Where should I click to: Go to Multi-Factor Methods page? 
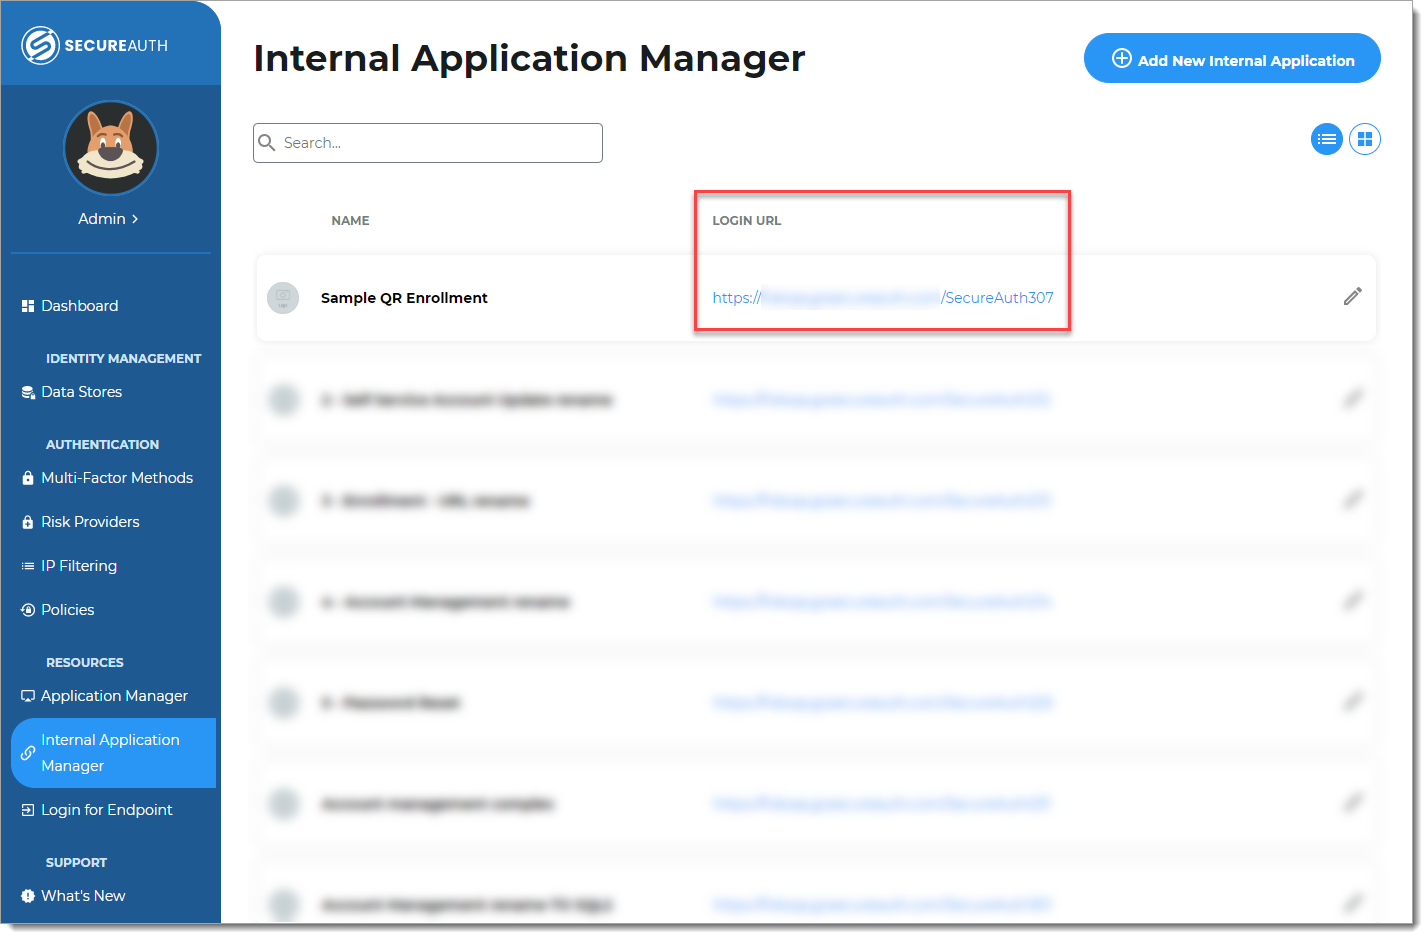pyautogui.click(x=116, y=478)
